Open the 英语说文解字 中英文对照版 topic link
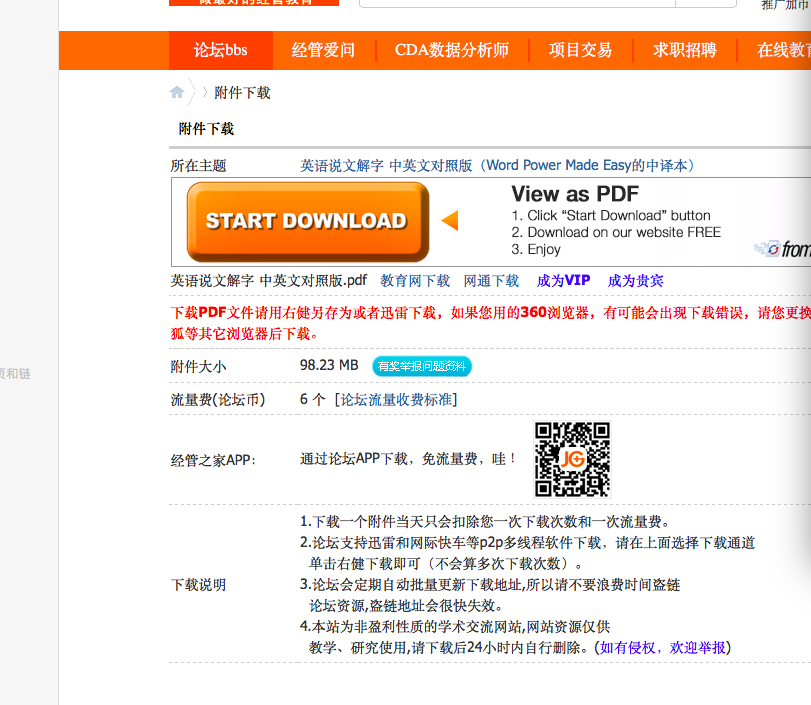811x705 pixels. (x=497, y=166)
